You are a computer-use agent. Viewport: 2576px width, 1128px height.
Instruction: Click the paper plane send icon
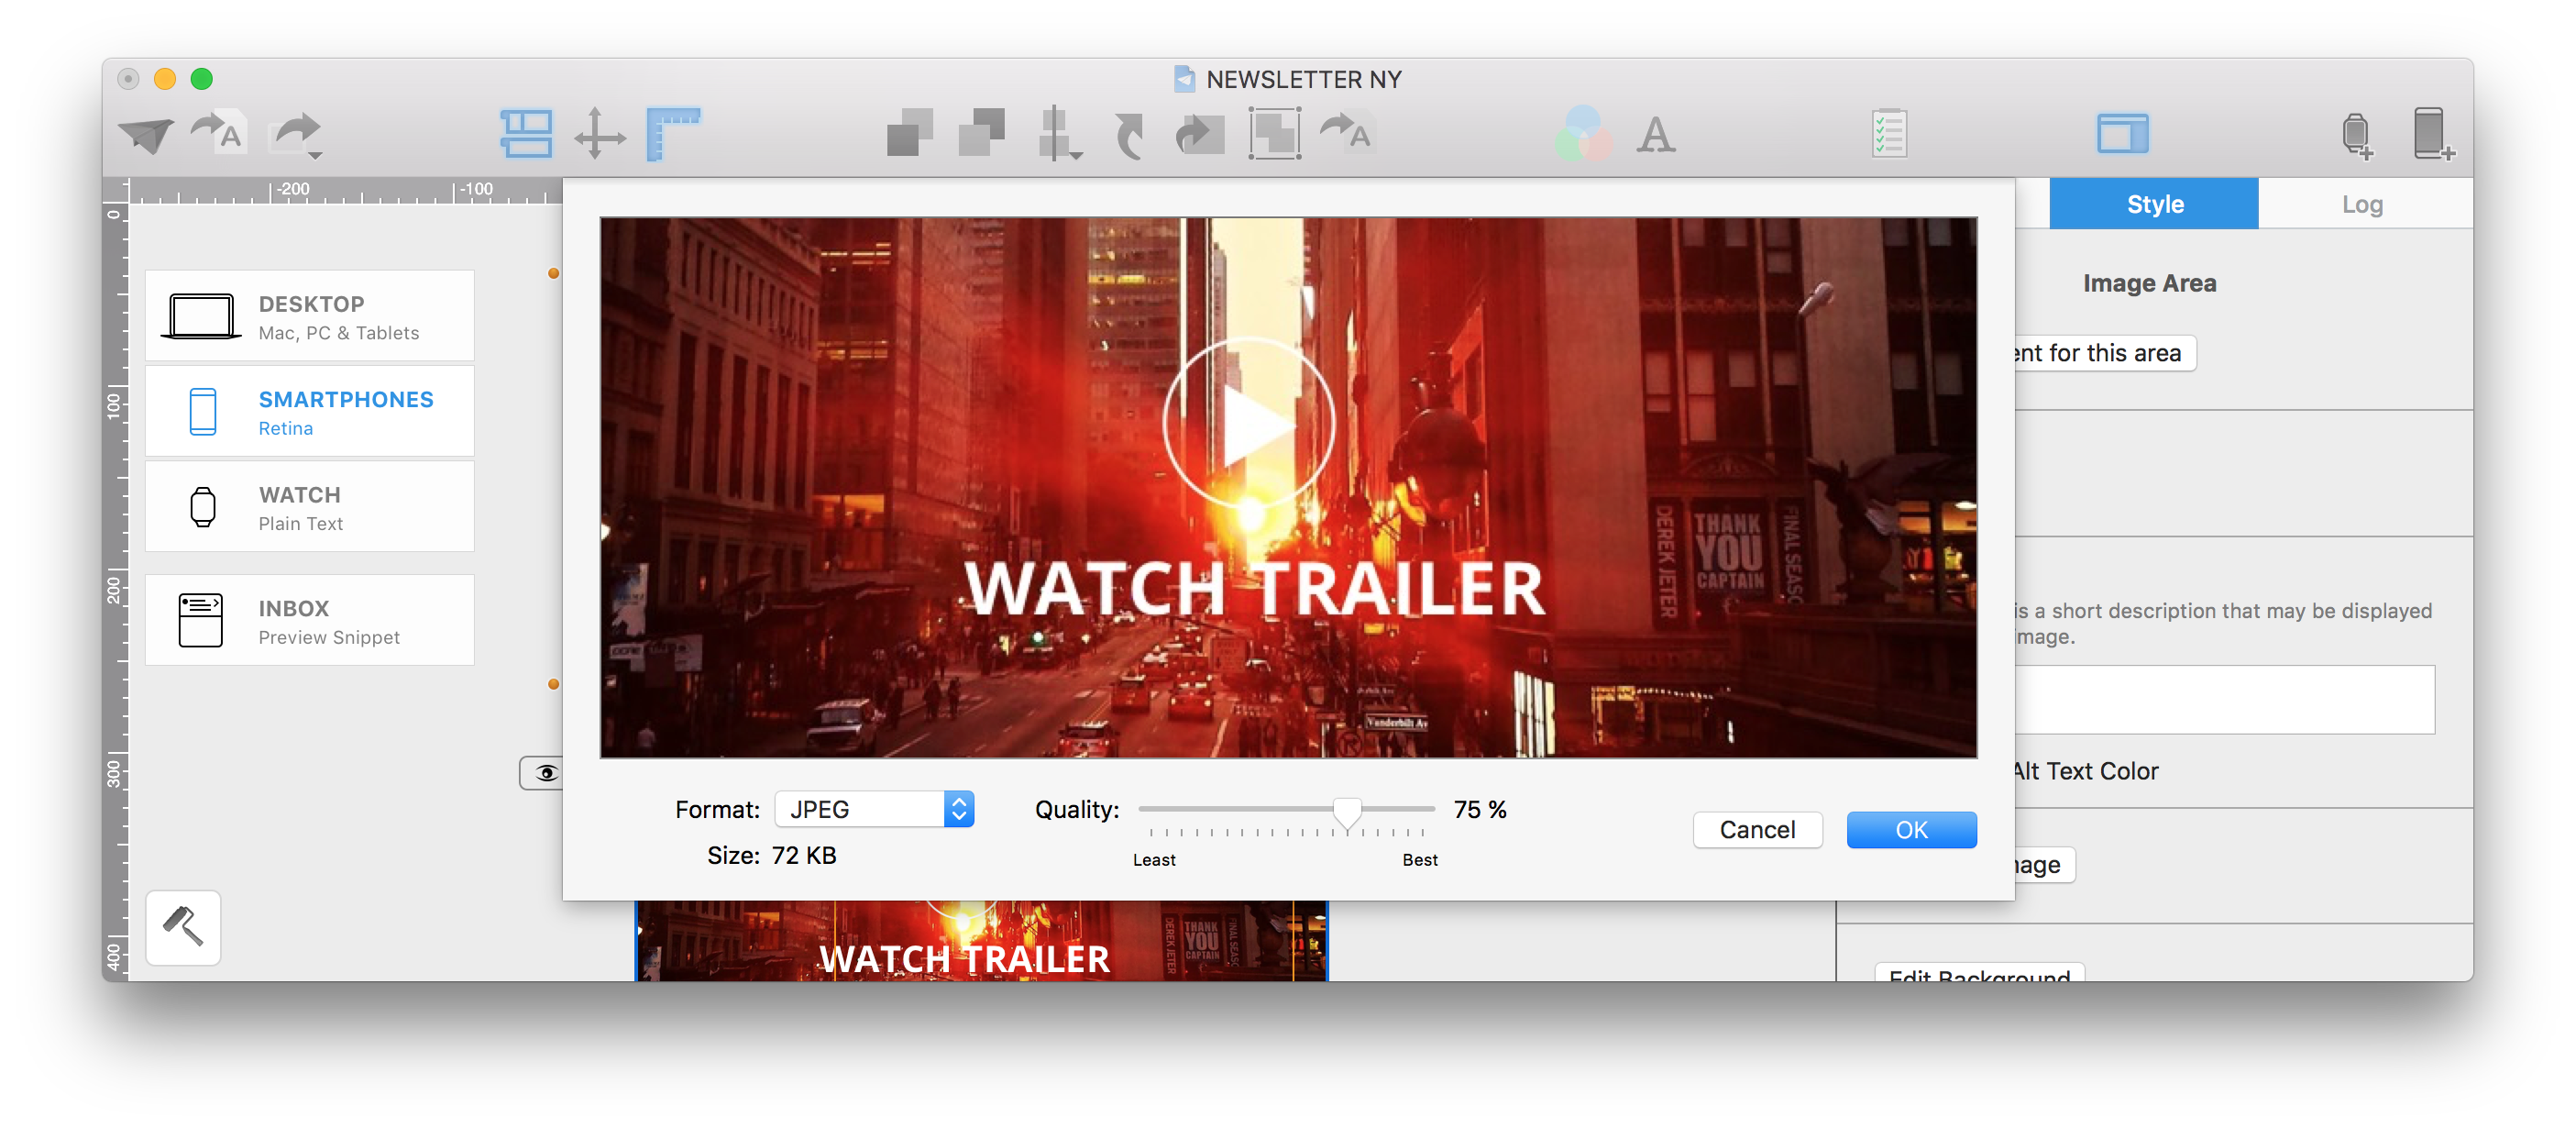click(146, 135)
